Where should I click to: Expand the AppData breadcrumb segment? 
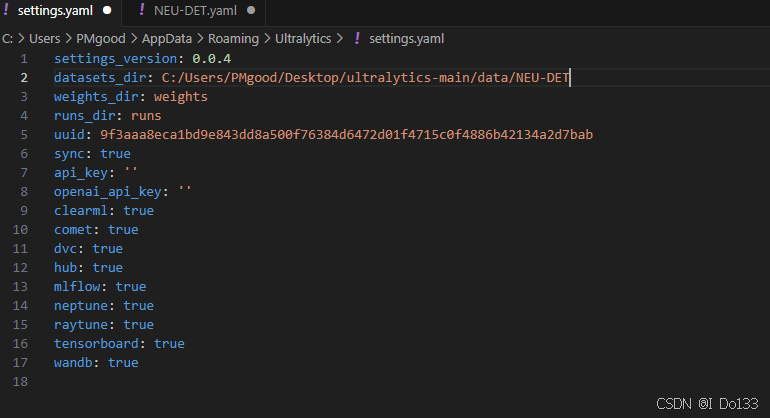pyautogui.click(x=167, y=39)
